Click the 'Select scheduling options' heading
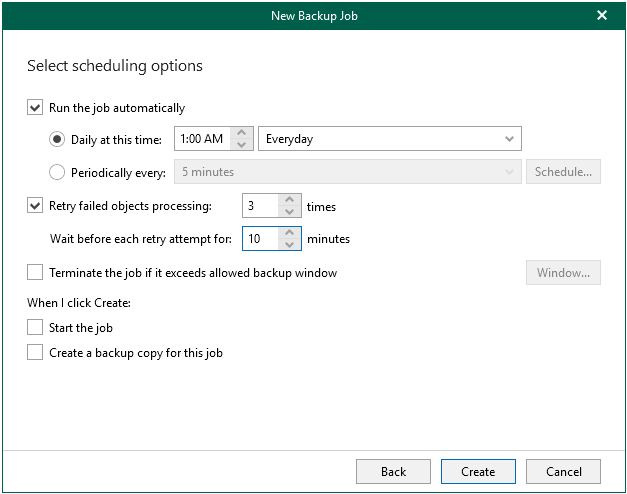The width and height of the screenshot is (627, 494). pos(115,66)
